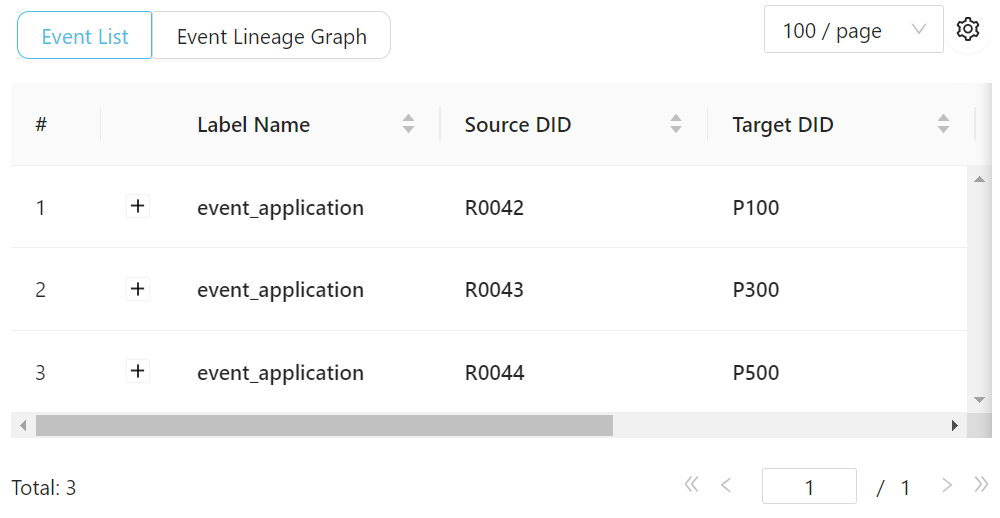Sort by Label Name column
This screenshot has height=518, width=1000.
(x=408, y=124)
